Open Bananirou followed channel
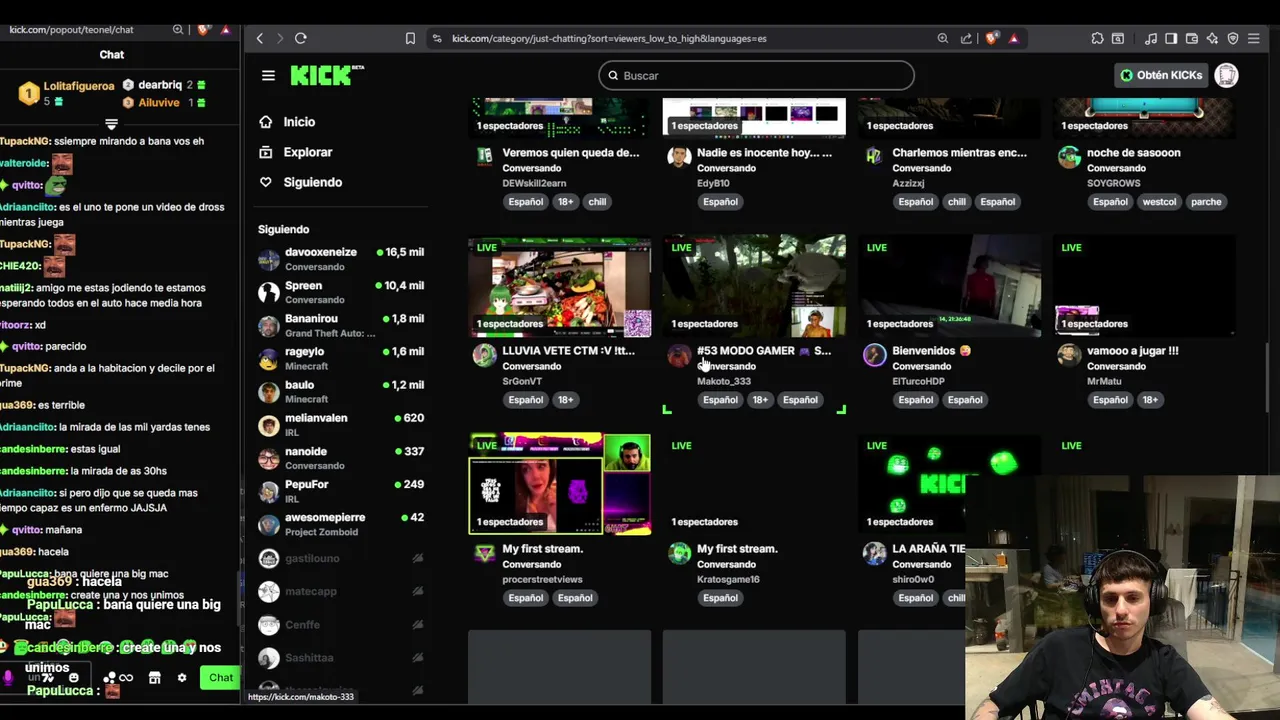 341,325
